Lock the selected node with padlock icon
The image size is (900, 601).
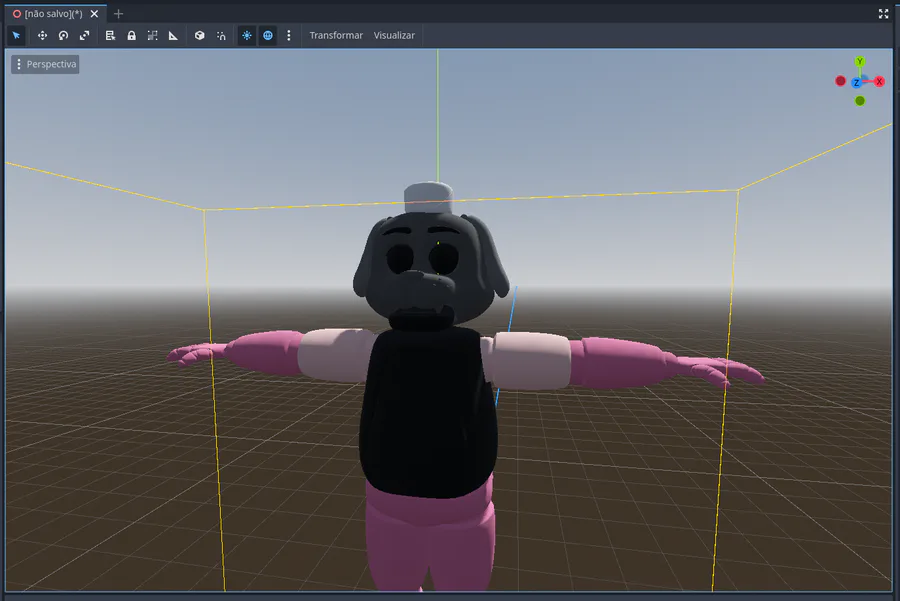tap(131, 36)
